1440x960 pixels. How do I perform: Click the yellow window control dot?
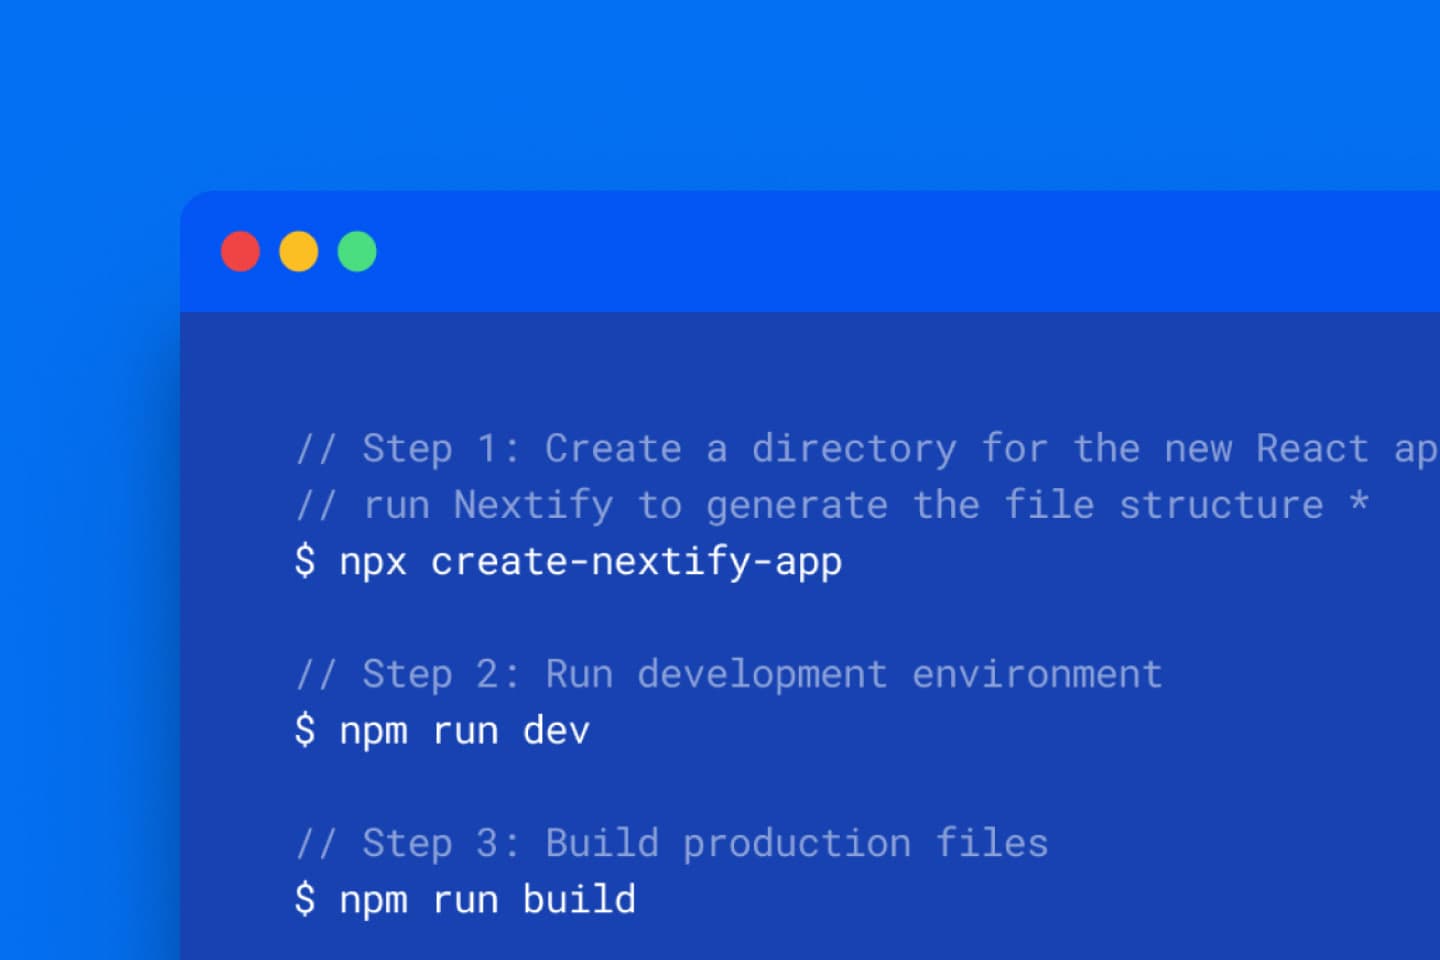(298, 251)
